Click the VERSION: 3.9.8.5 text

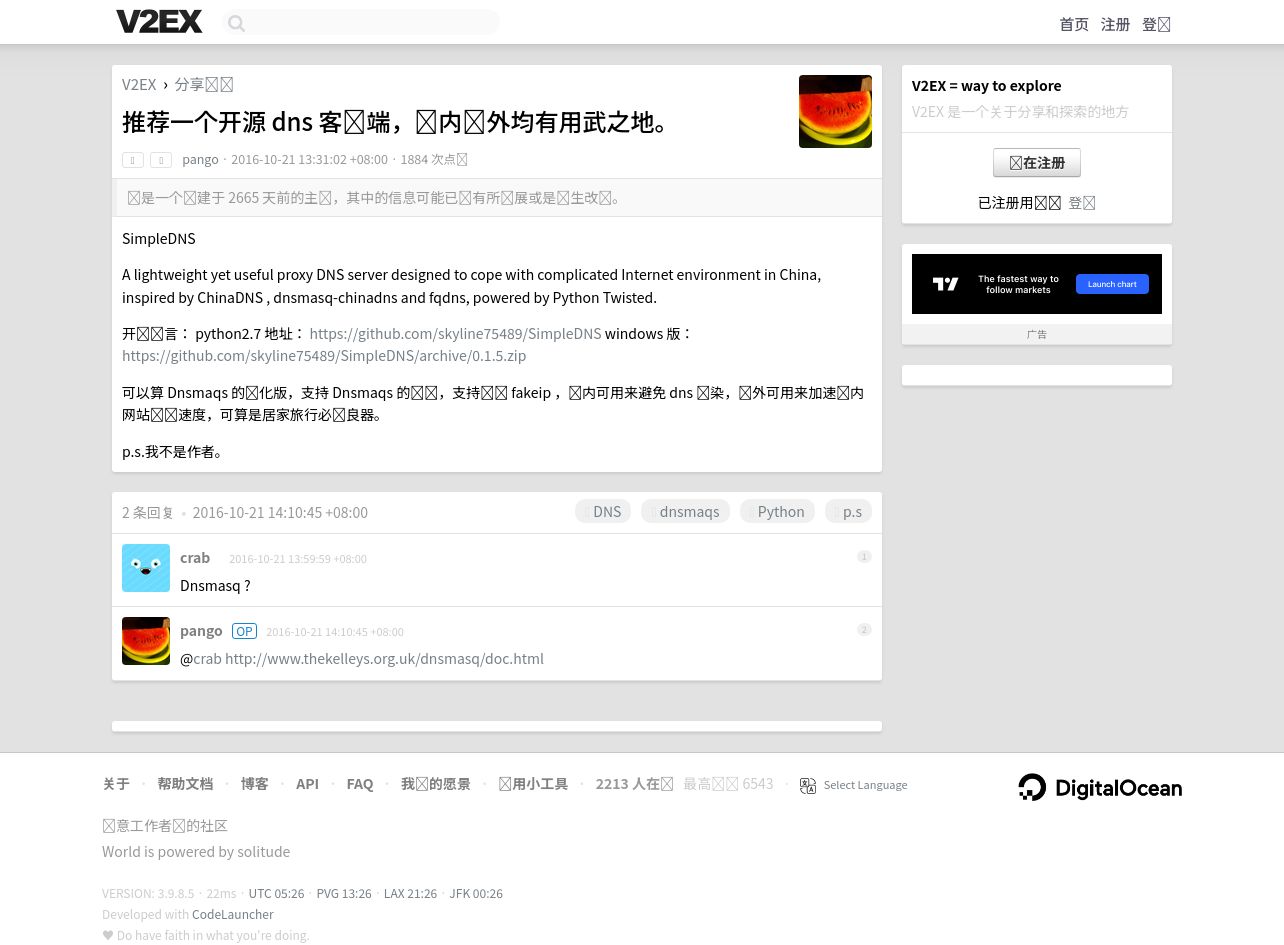(x=148, y=893)
